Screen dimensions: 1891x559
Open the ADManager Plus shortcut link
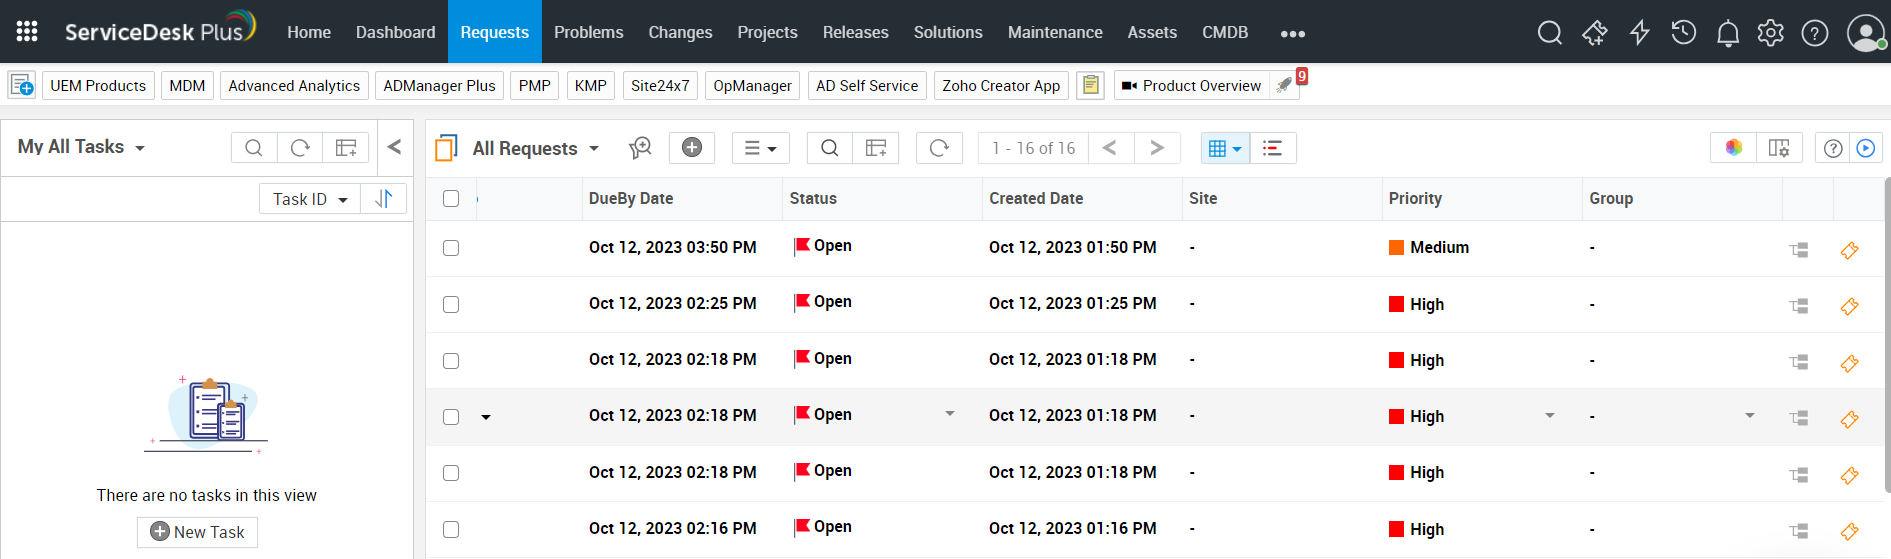439,86
